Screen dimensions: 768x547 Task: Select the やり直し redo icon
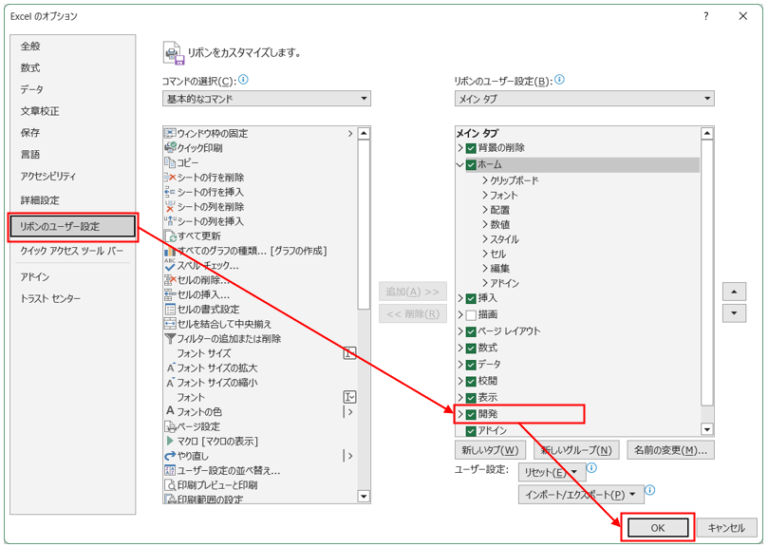click(170, 455)
